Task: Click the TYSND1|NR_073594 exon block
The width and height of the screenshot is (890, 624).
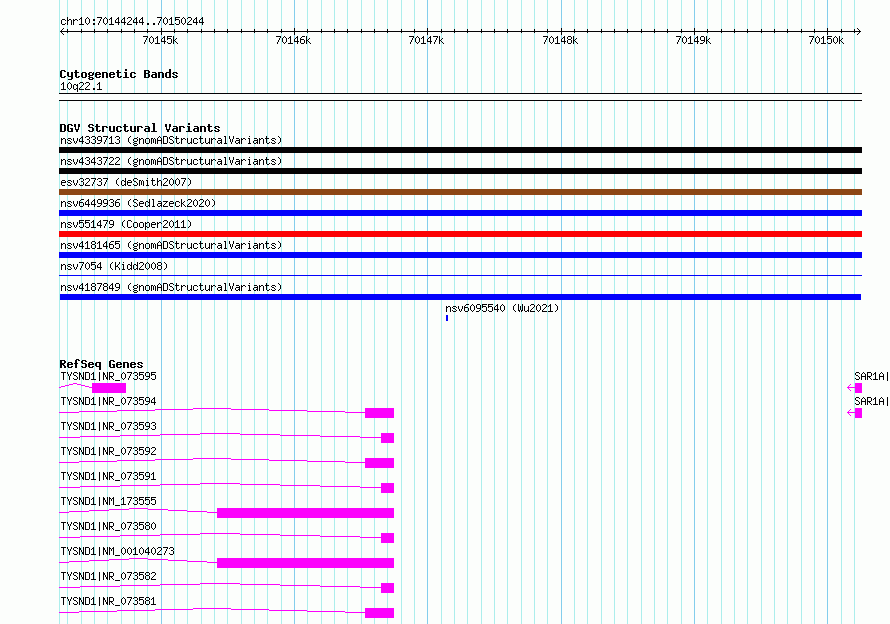Action: click(379, 413)
